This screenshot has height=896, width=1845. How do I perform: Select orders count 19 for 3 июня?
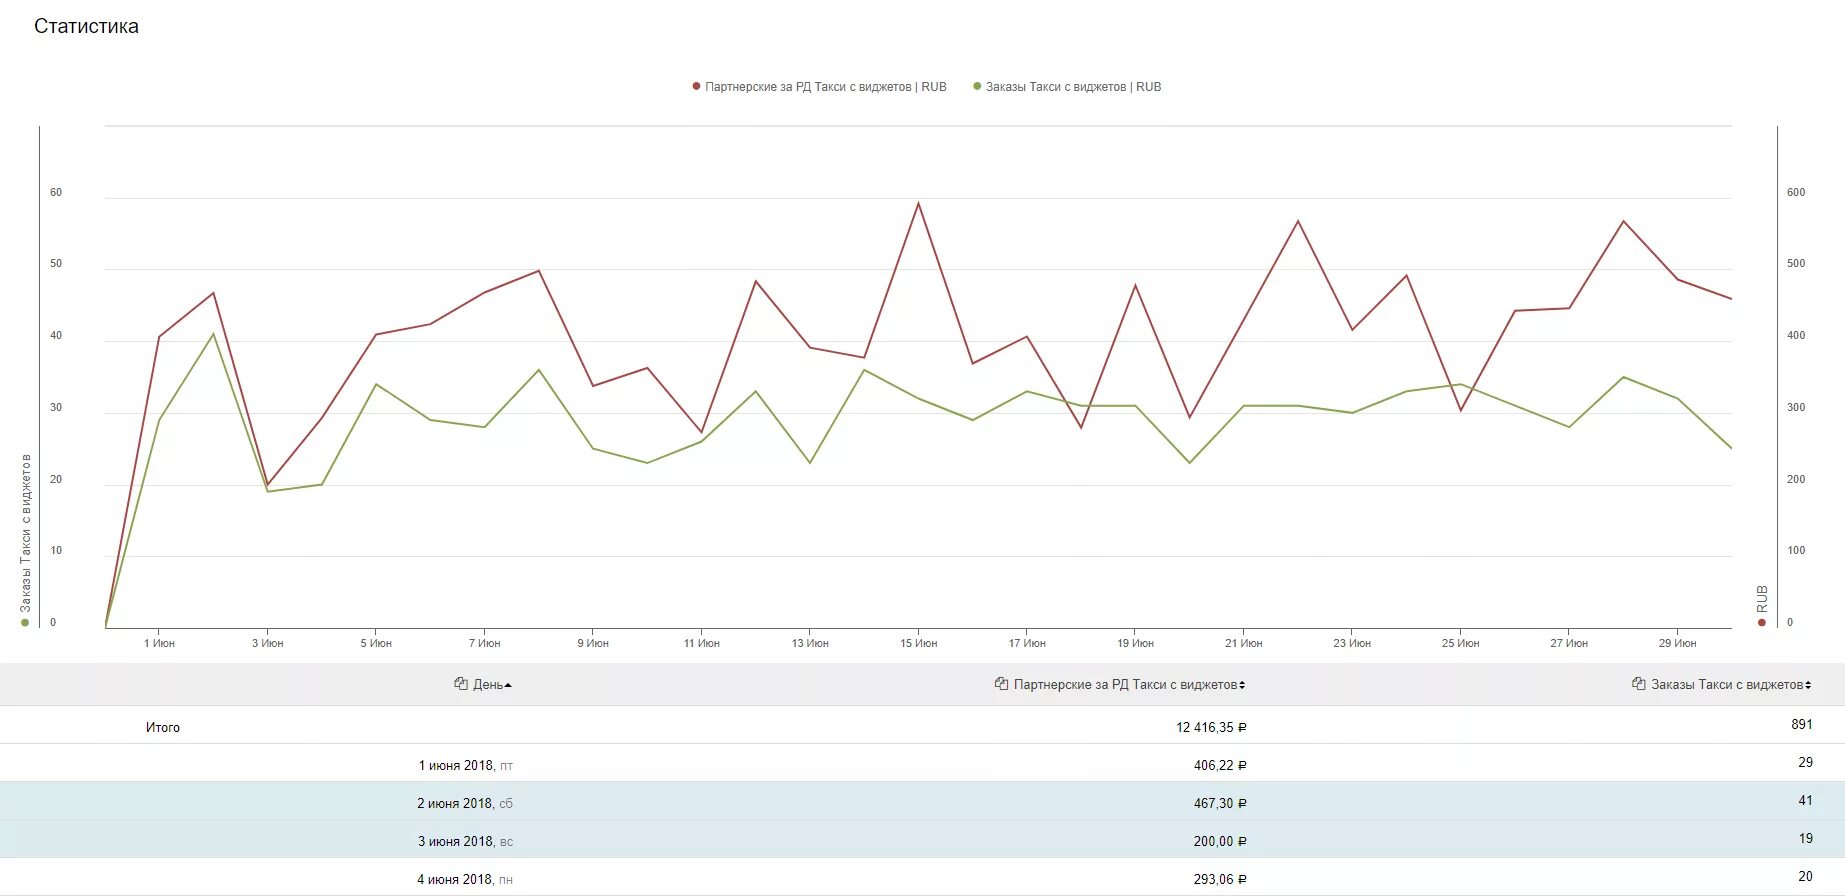(x=1805, y=839)
